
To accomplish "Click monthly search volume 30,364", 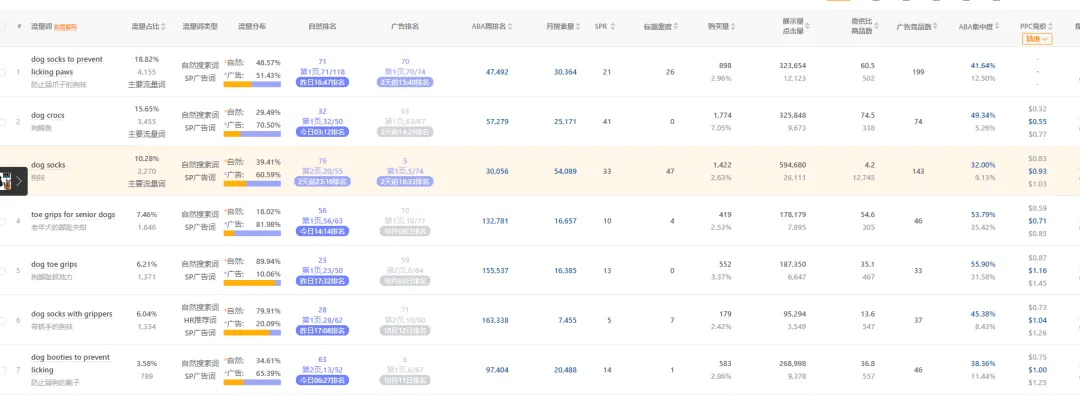I will [x=565, y=72].
